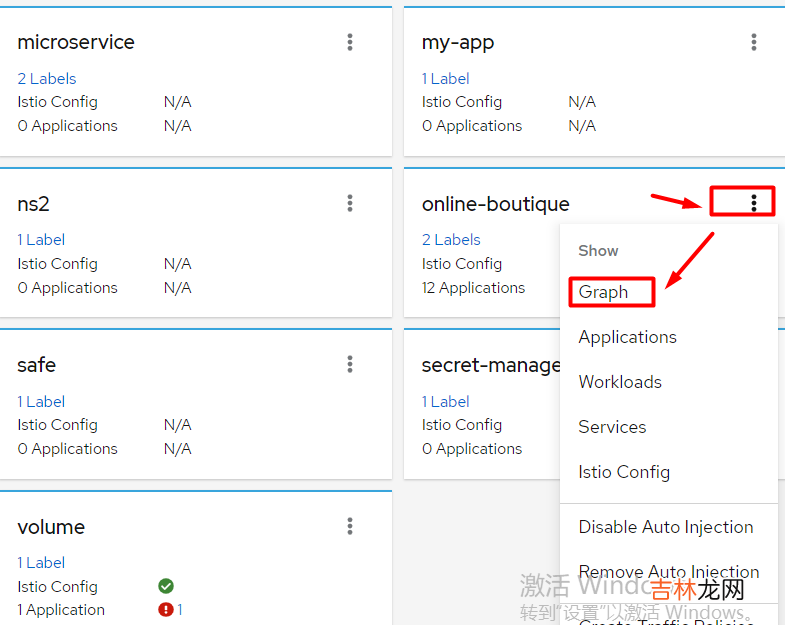Choose Workloads from the menu

[620, 382]
